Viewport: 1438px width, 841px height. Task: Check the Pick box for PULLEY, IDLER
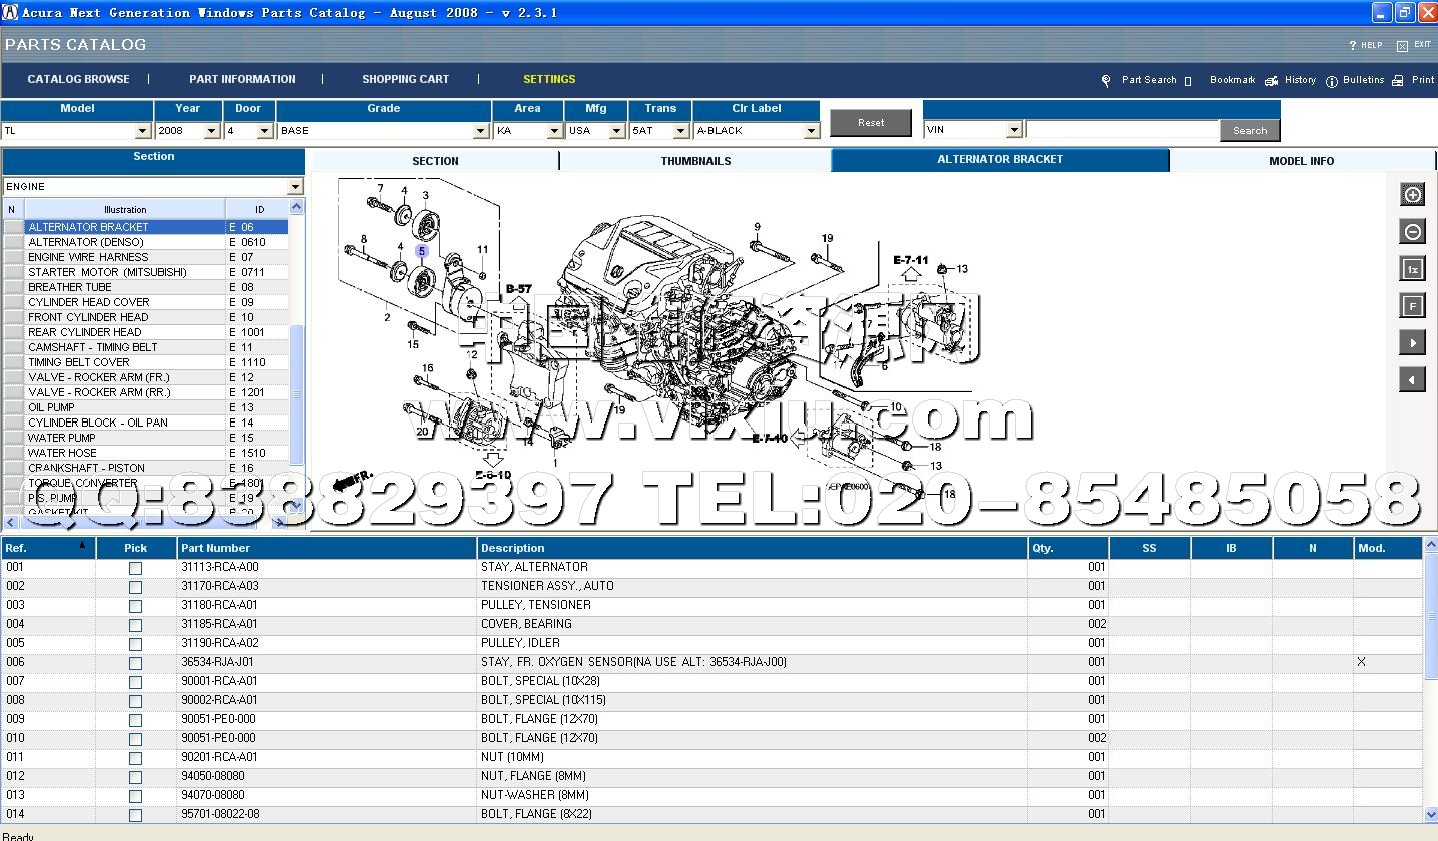135,644
